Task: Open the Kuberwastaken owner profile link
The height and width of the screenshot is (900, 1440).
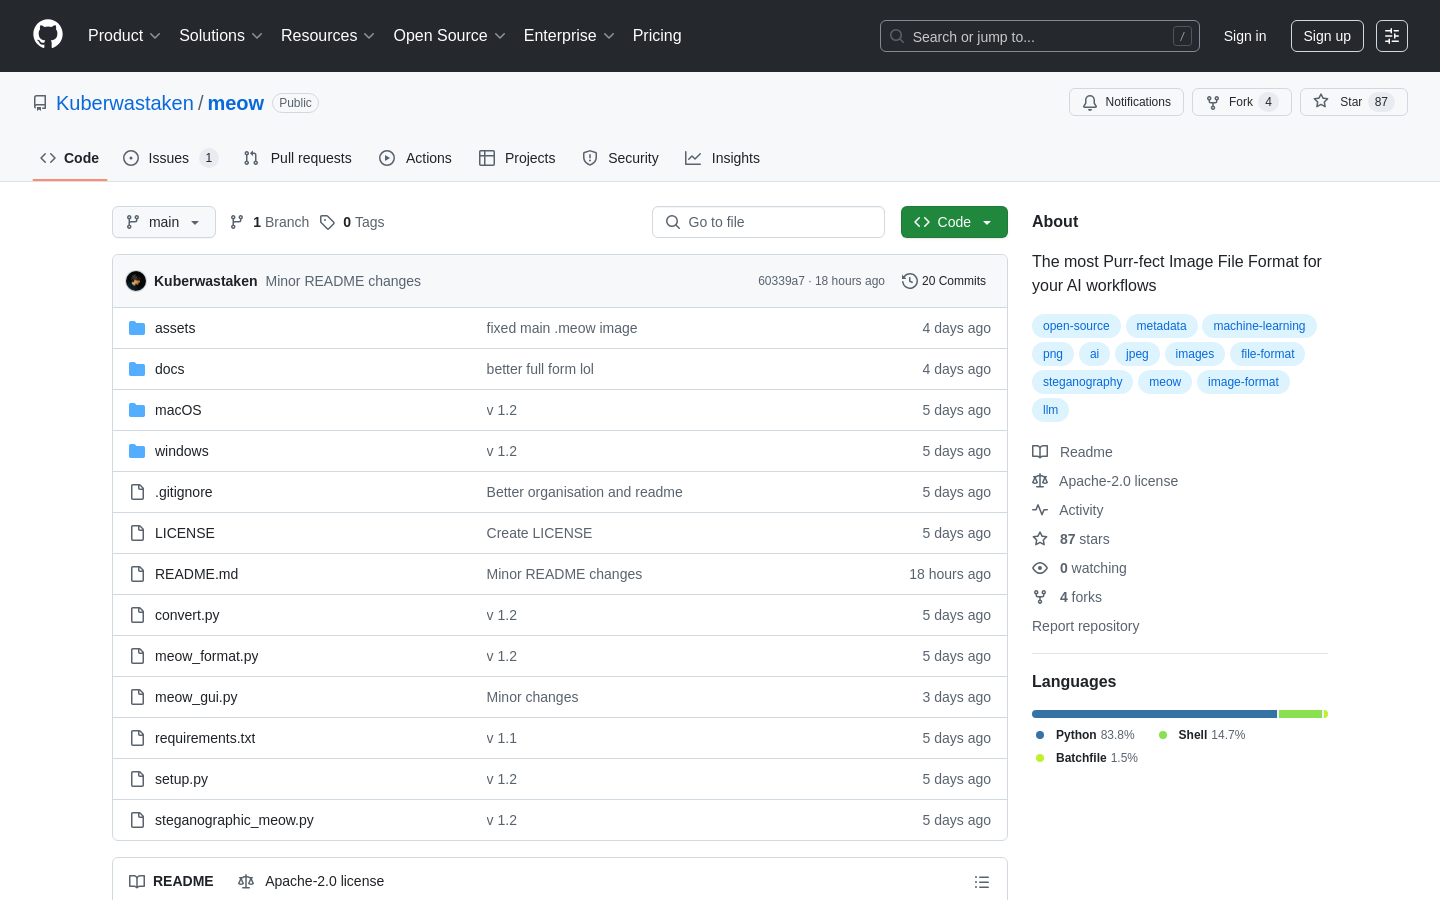Action: click(125, 103)
